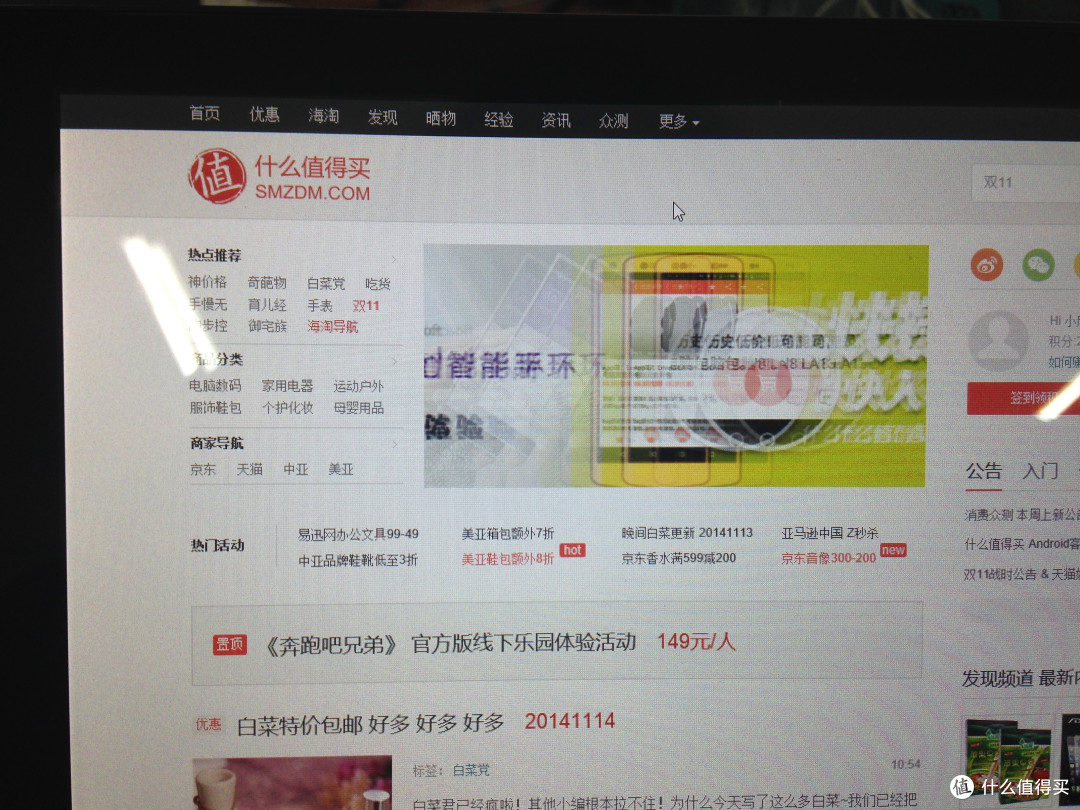The image size is (1080, 810).
Task: Open the WeChat green icon
Action: coord(1038,265)
